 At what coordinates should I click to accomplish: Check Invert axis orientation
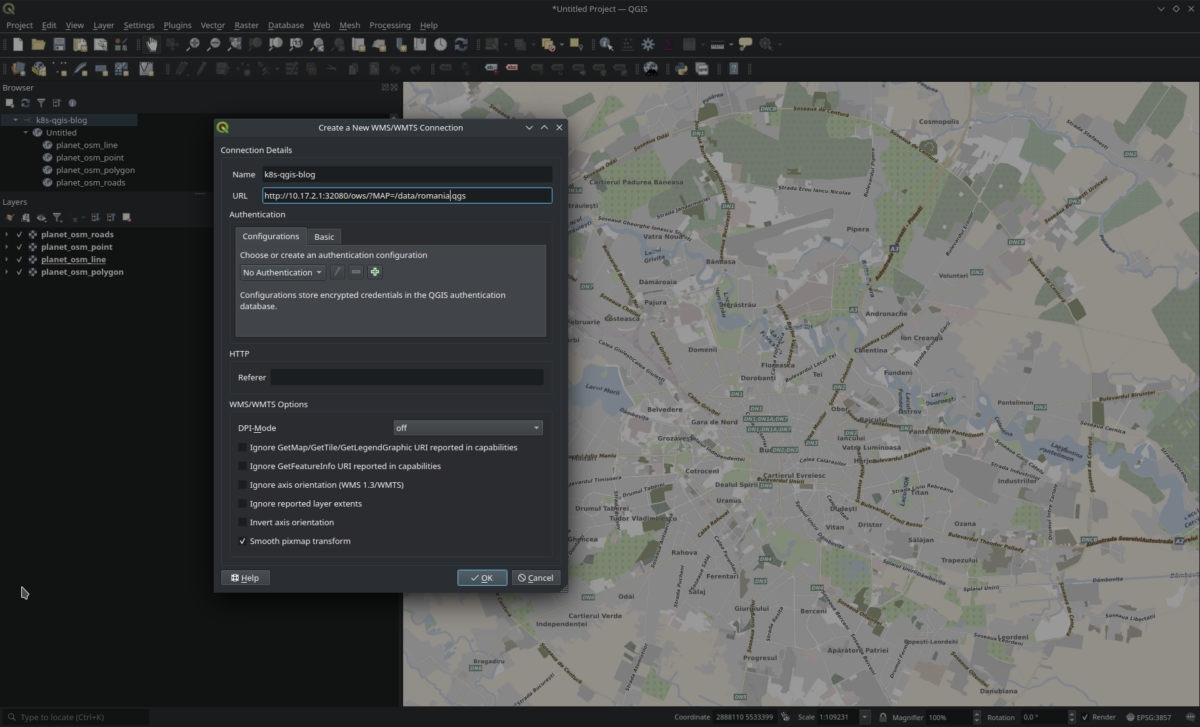241,522
